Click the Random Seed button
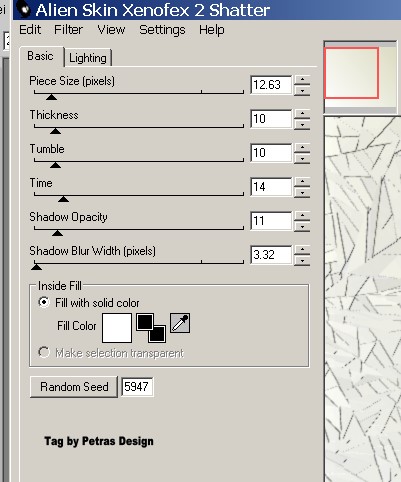401x482 pixels. (x=74, y=387)
